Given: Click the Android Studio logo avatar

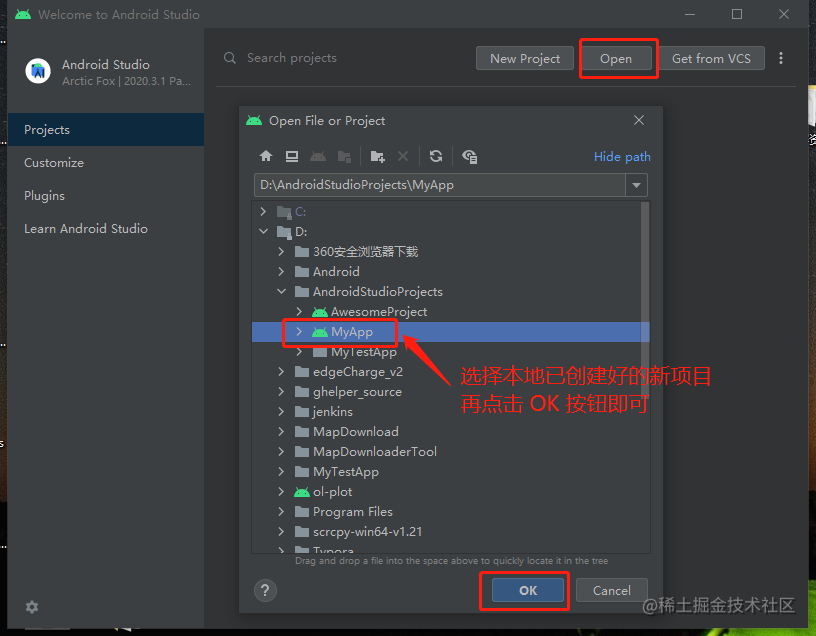Looking at the screenshot, I should (38, 70).
